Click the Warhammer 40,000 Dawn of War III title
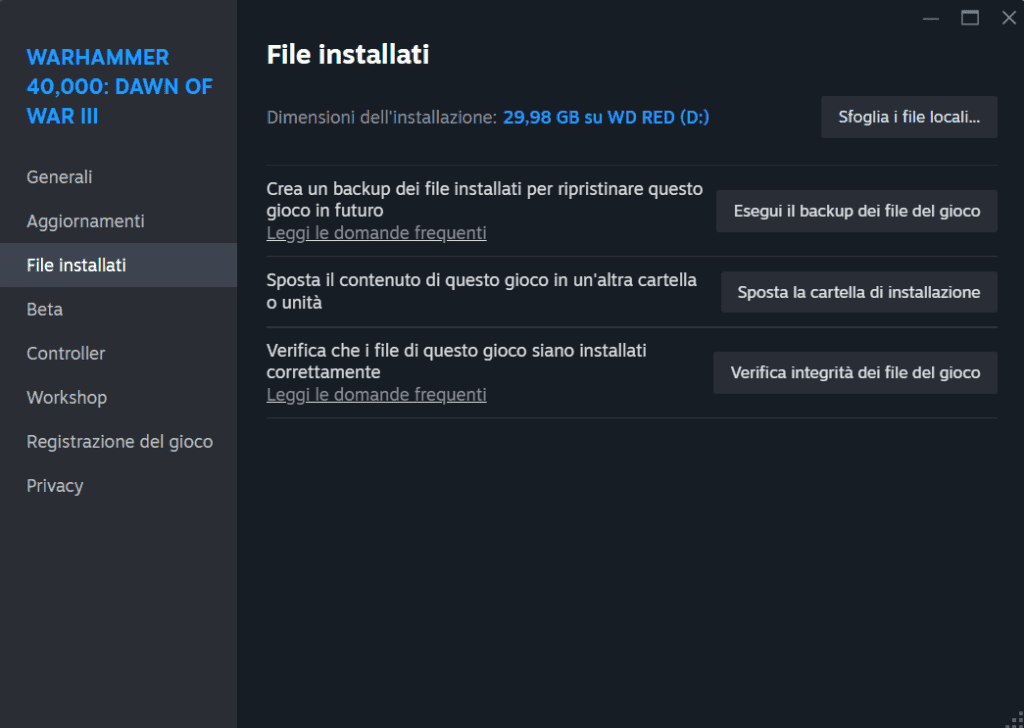This screenshot has height=728, width=1024. coord(118,87)
